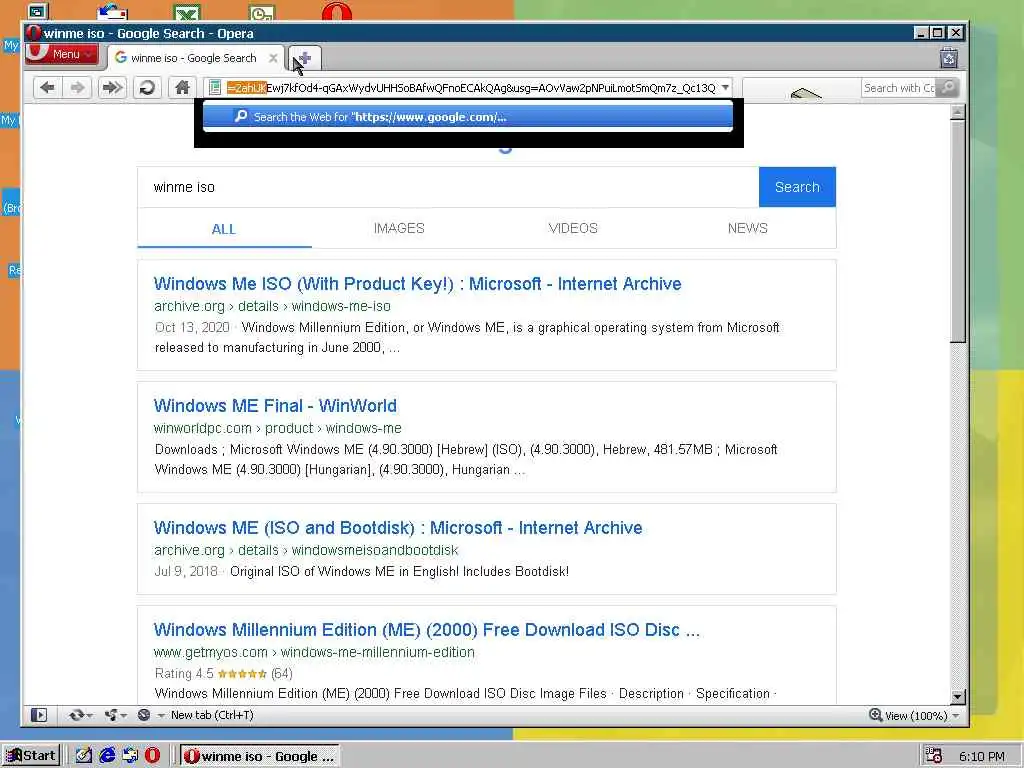Expand the View (100%) zoom dropdown arrow
1024x768 pixels.
click(x=955, y=716)
